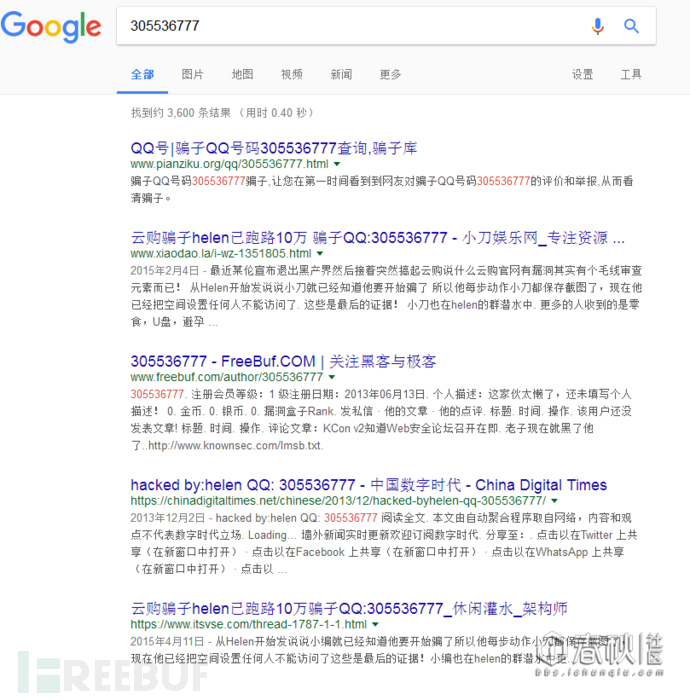This screenshot has height=700, width=690.
Task: Expand dropdown arrow next to itsvse.com URL
Action: coord(375,625)
